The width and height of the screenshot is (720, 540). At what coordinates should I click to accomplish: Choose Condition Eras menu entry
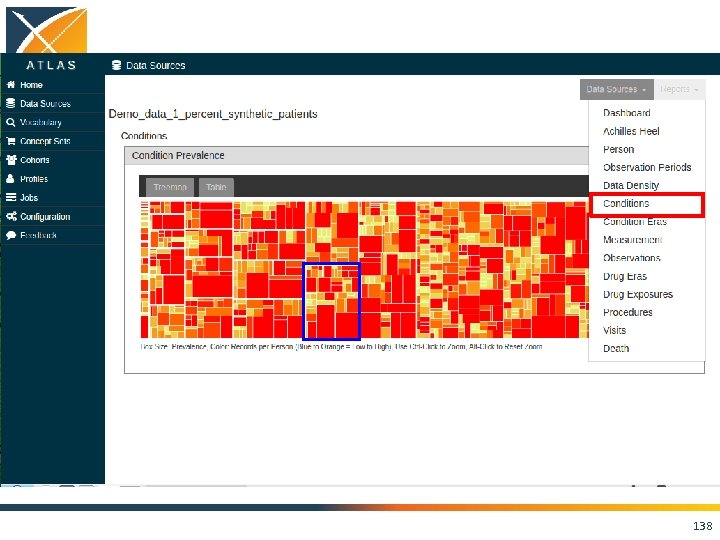pyautogui.click(x=635, y=222)
